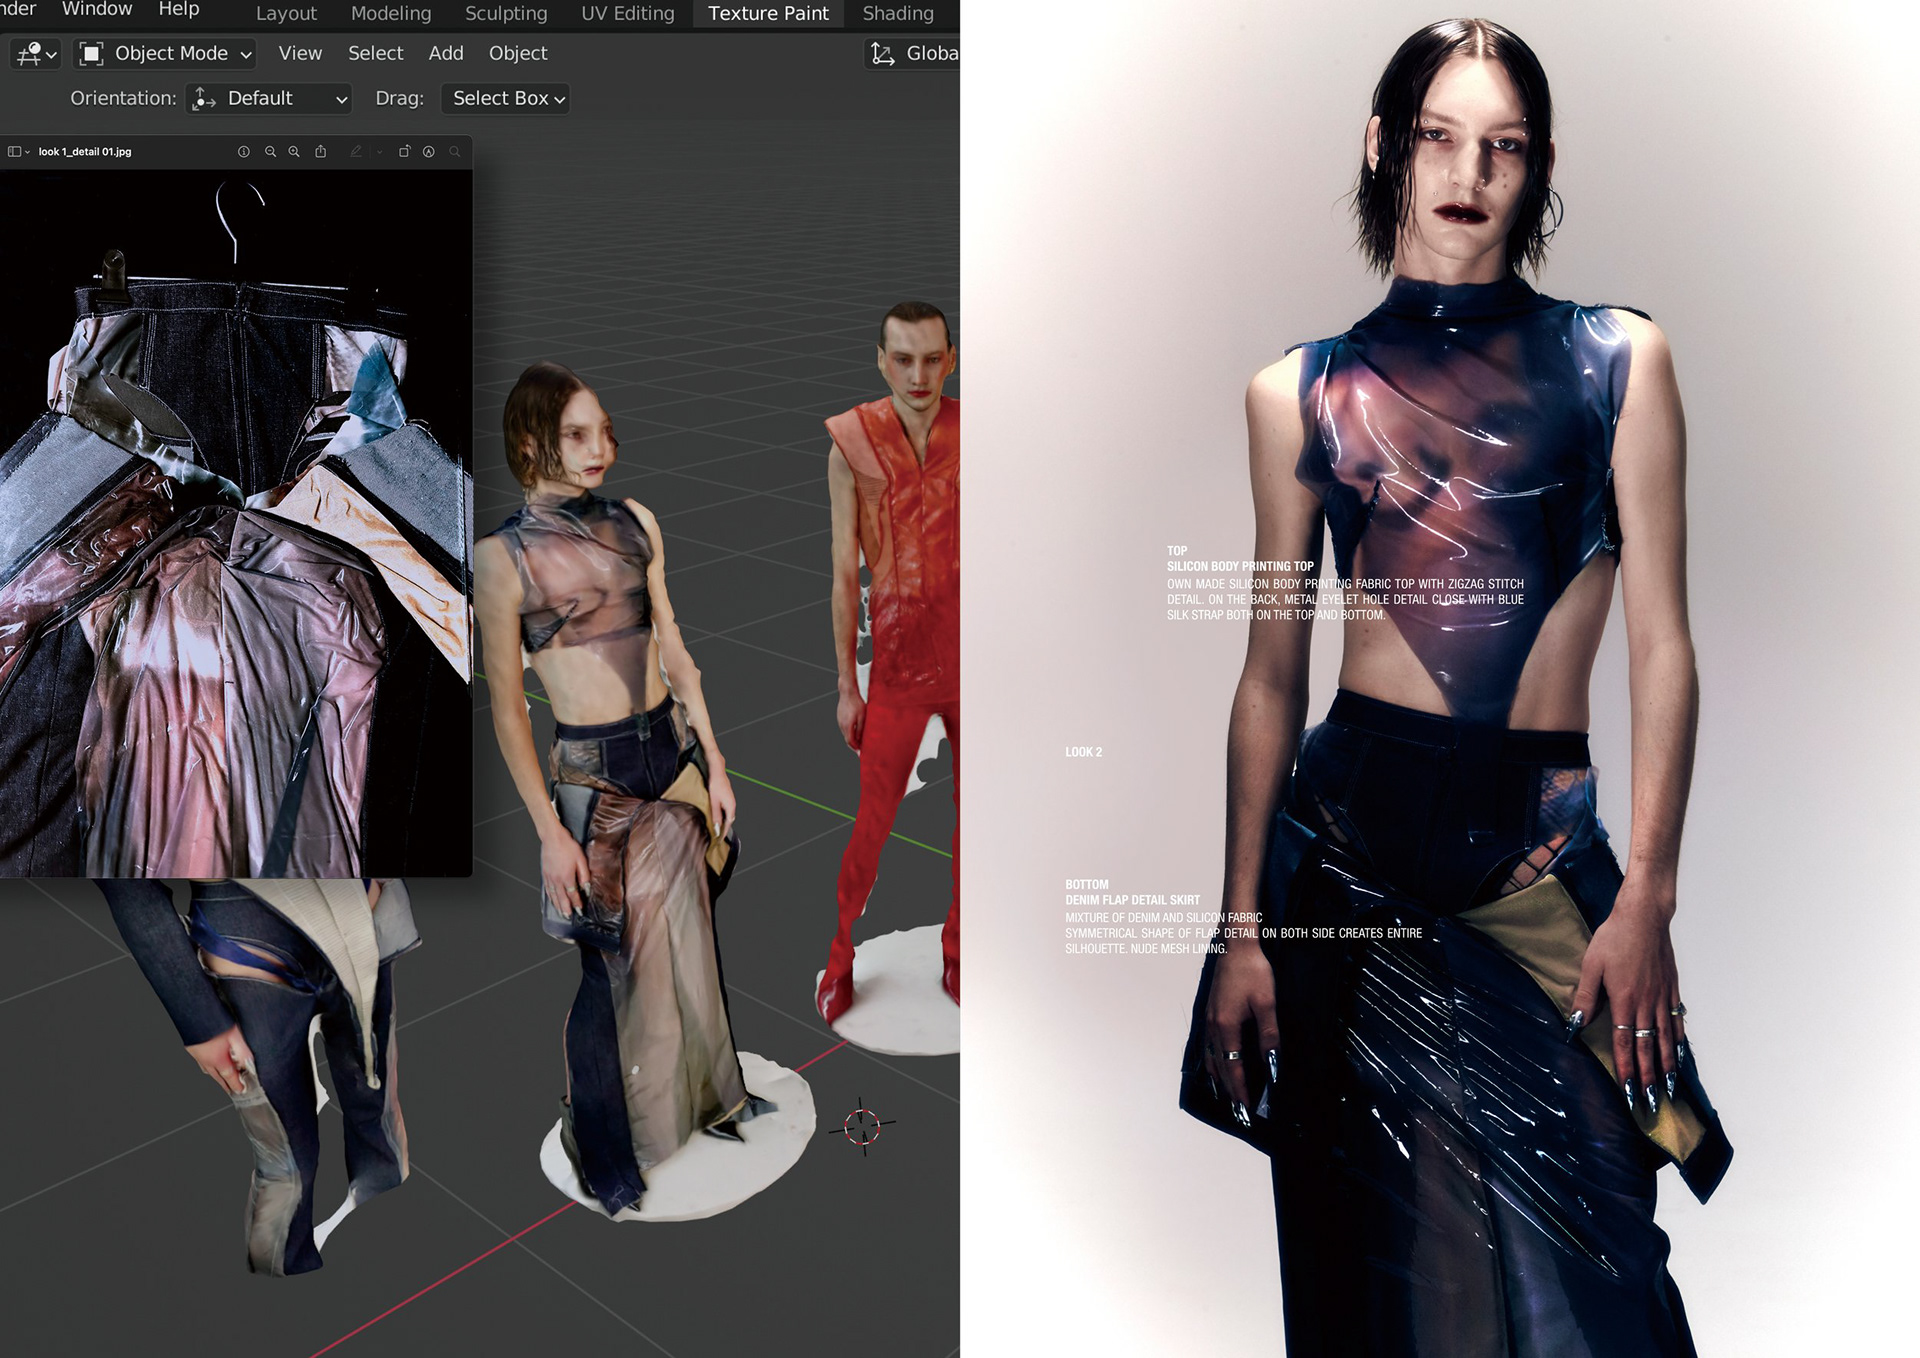Open the Help menu
The width and height of the screenshot is (1920, 1358).
click(x=179, y=10)
